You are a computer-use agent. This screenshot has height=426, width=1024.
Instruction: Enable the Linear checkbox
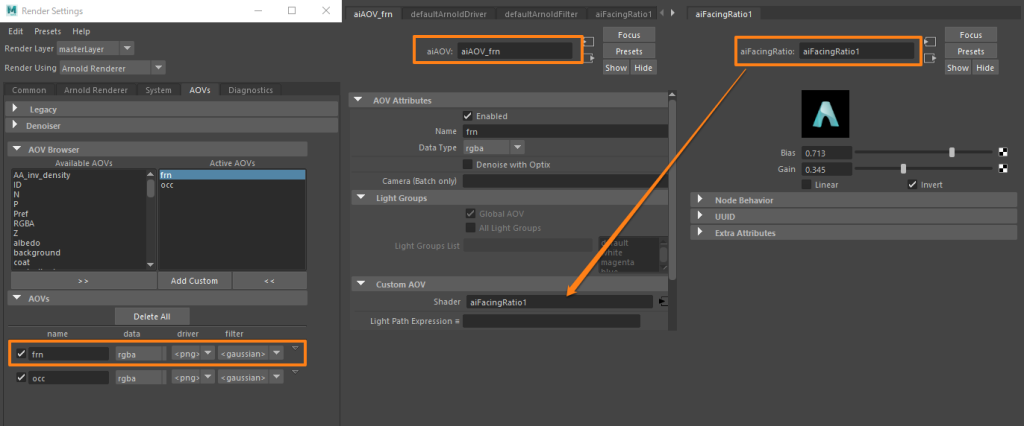807,184
